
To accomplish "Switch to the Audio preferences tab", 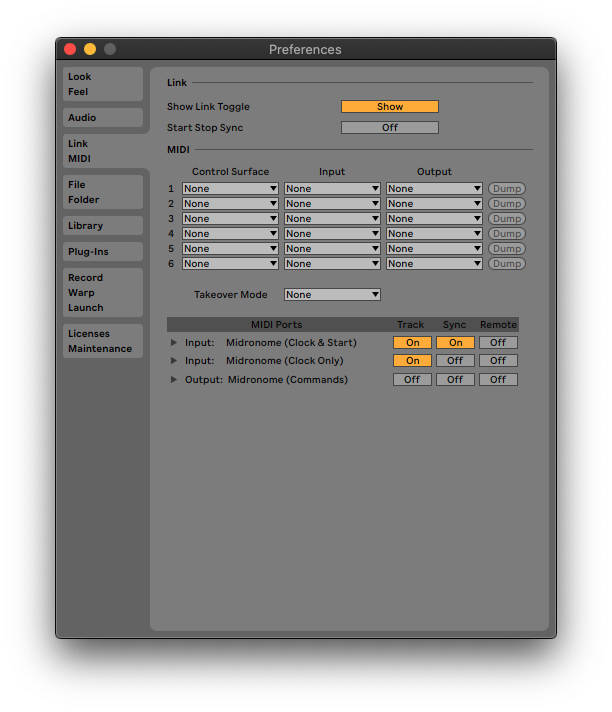I will tap(103, 118).
